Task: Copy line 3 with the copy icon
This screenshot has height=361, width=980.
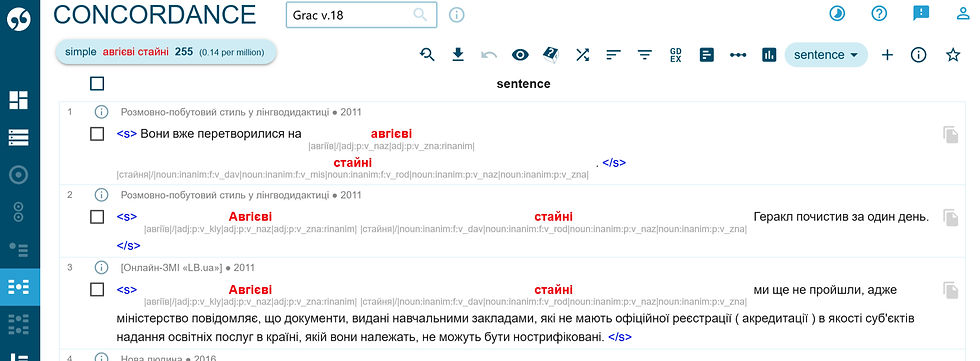Action: (951, 290)
